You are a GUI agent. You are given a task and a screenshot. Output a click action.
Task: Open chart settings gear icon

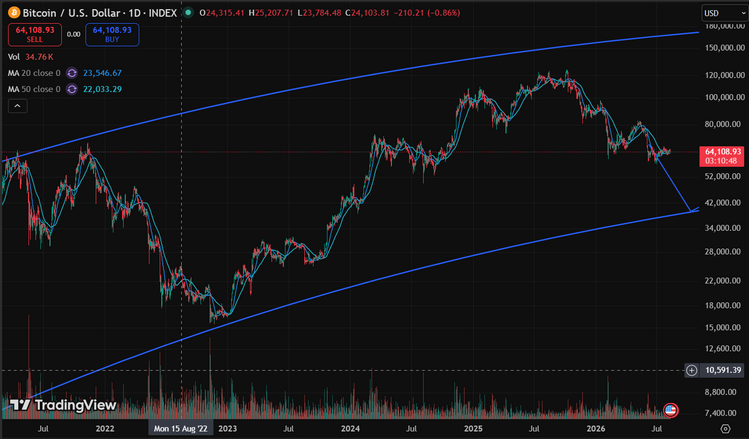(725, 428)
